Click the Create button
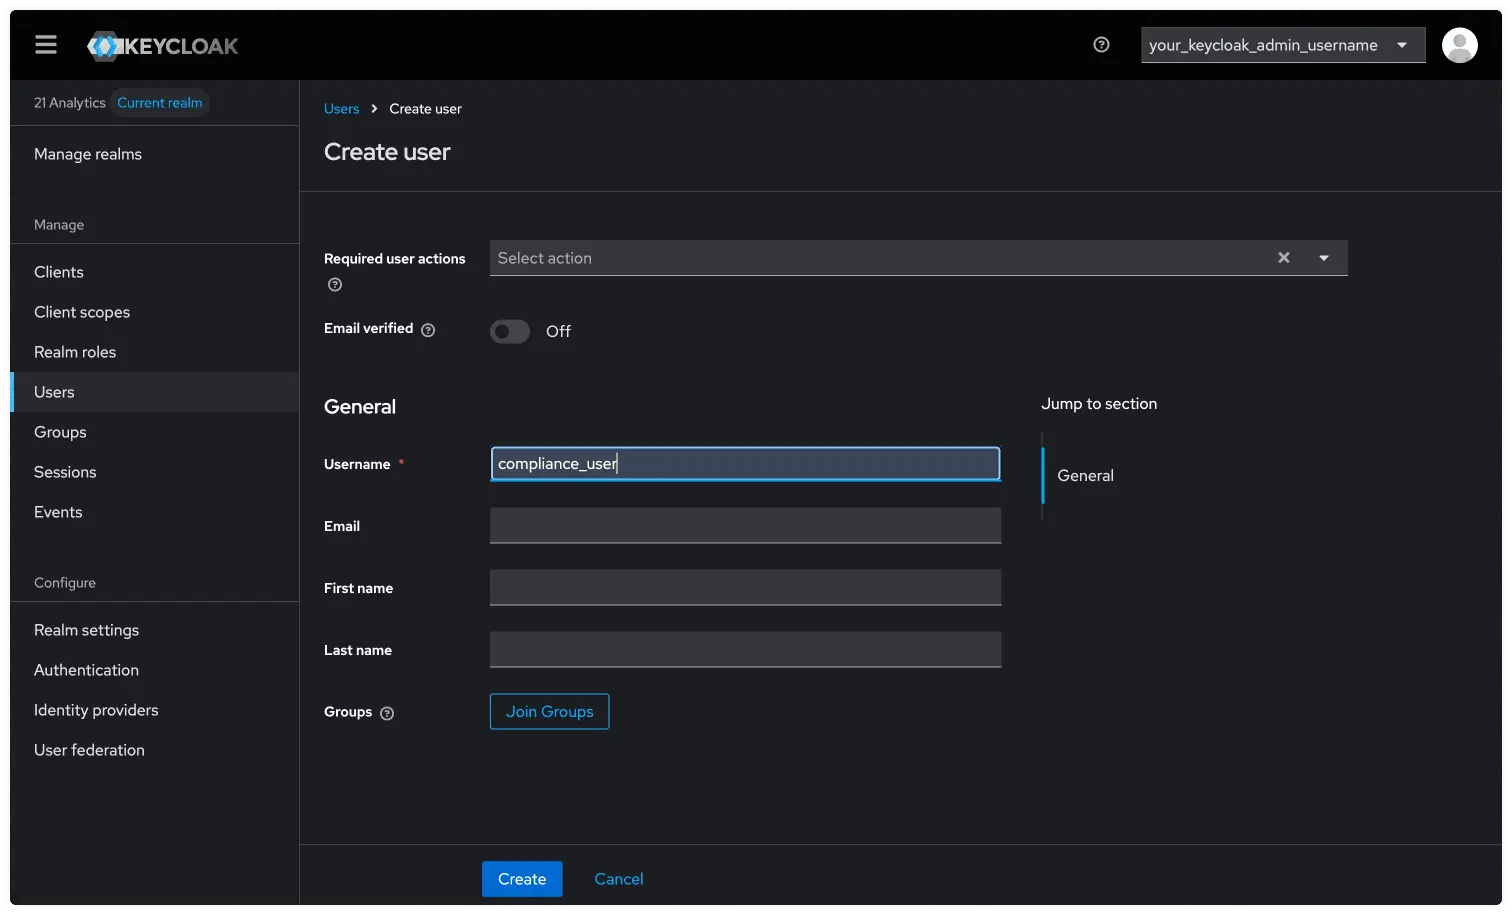 point(521,878)
